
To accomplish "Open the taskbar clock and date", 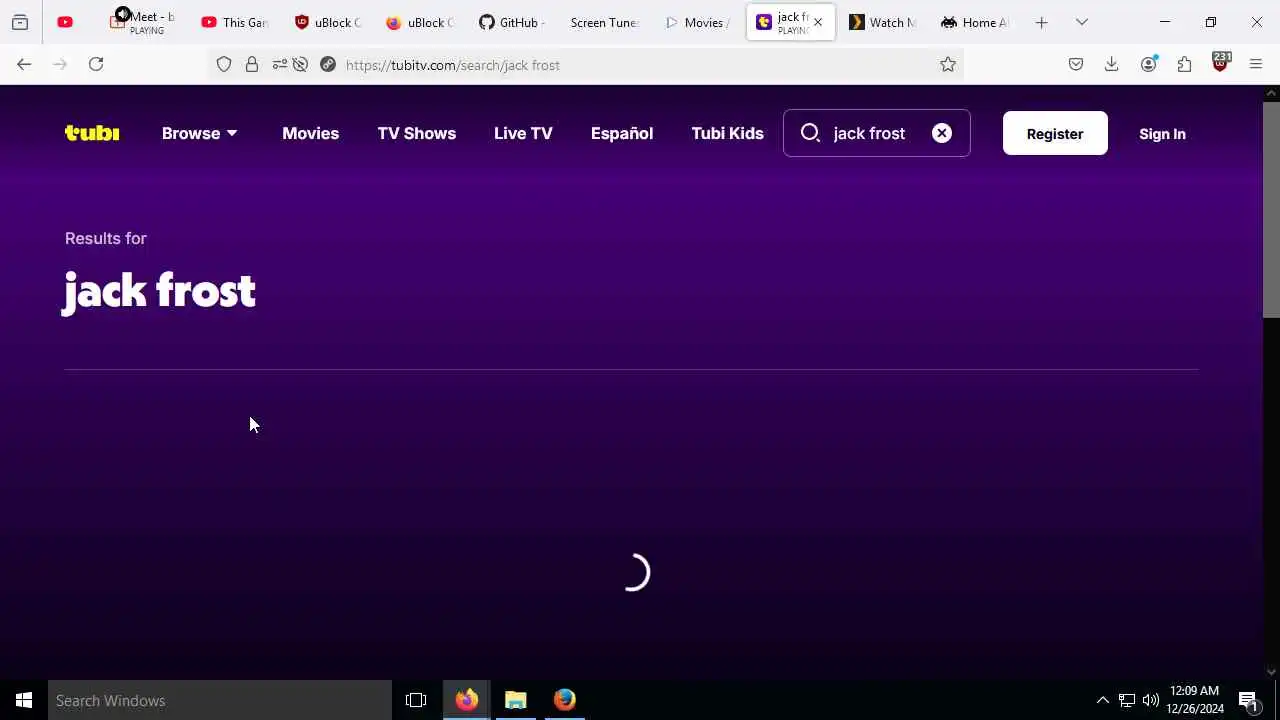I will [1194, 700].
